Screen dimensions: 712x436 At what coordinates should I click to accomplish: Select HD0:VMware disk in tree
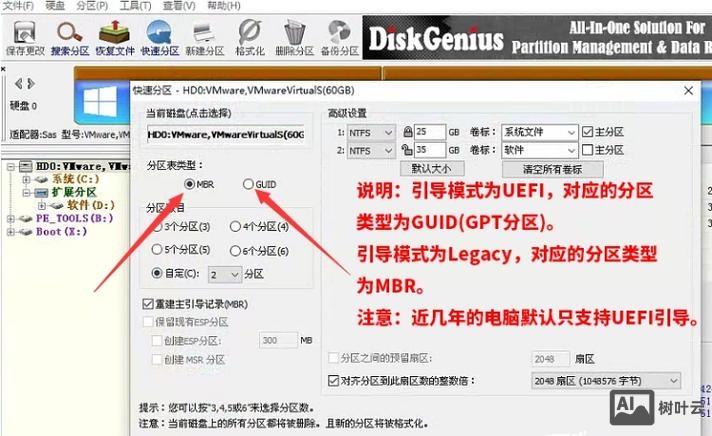tap(83, 166)
